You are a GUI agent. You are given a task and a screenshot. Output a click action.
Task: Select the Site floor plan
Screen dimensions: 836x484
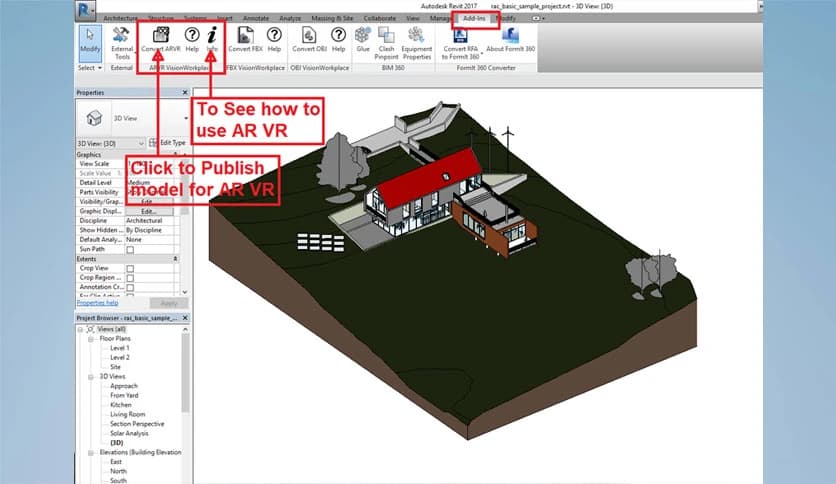115,367
